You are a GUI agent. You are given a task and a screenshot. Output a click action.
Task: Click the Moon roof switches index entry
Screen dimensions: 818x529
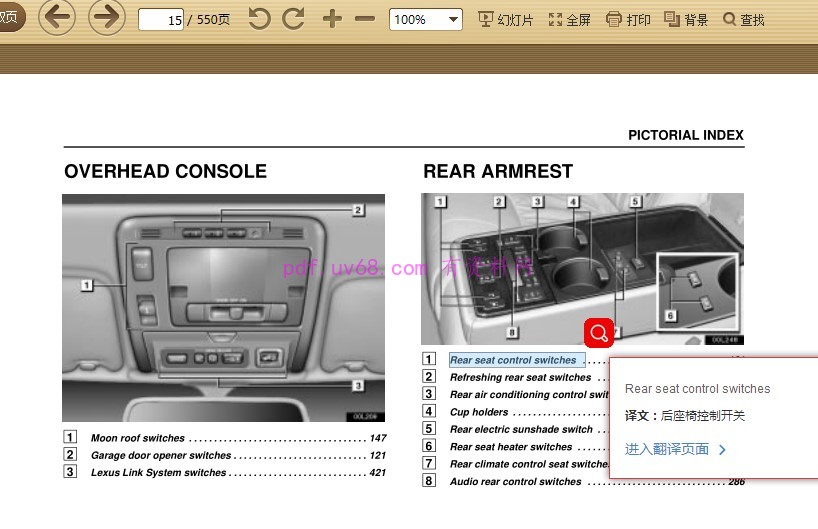138,438
